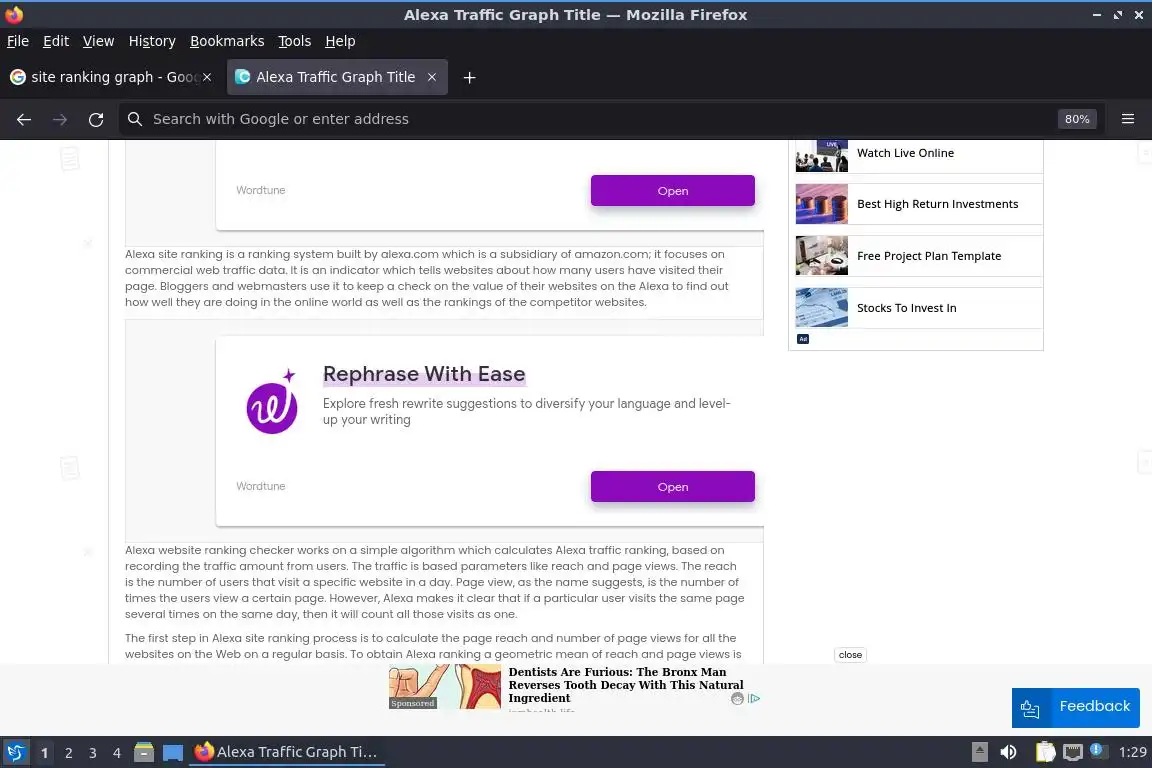Click the 1:29 clock in the tray
Viewport: 1152px width, 768px height.
click(x=1132, y=752)
